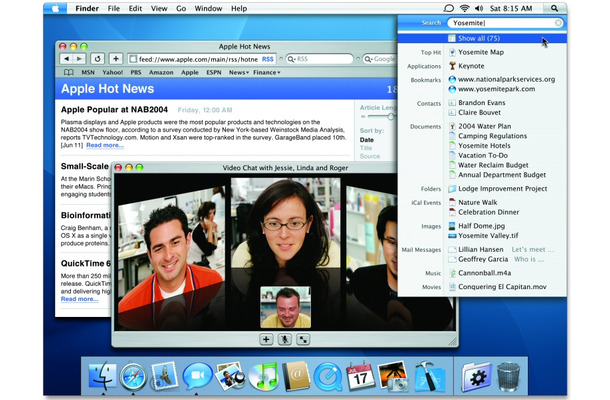This screenshot has width=610, height=400.
Task: Open the Window menu
Action: pyautogui.click(x=208, y=8)
